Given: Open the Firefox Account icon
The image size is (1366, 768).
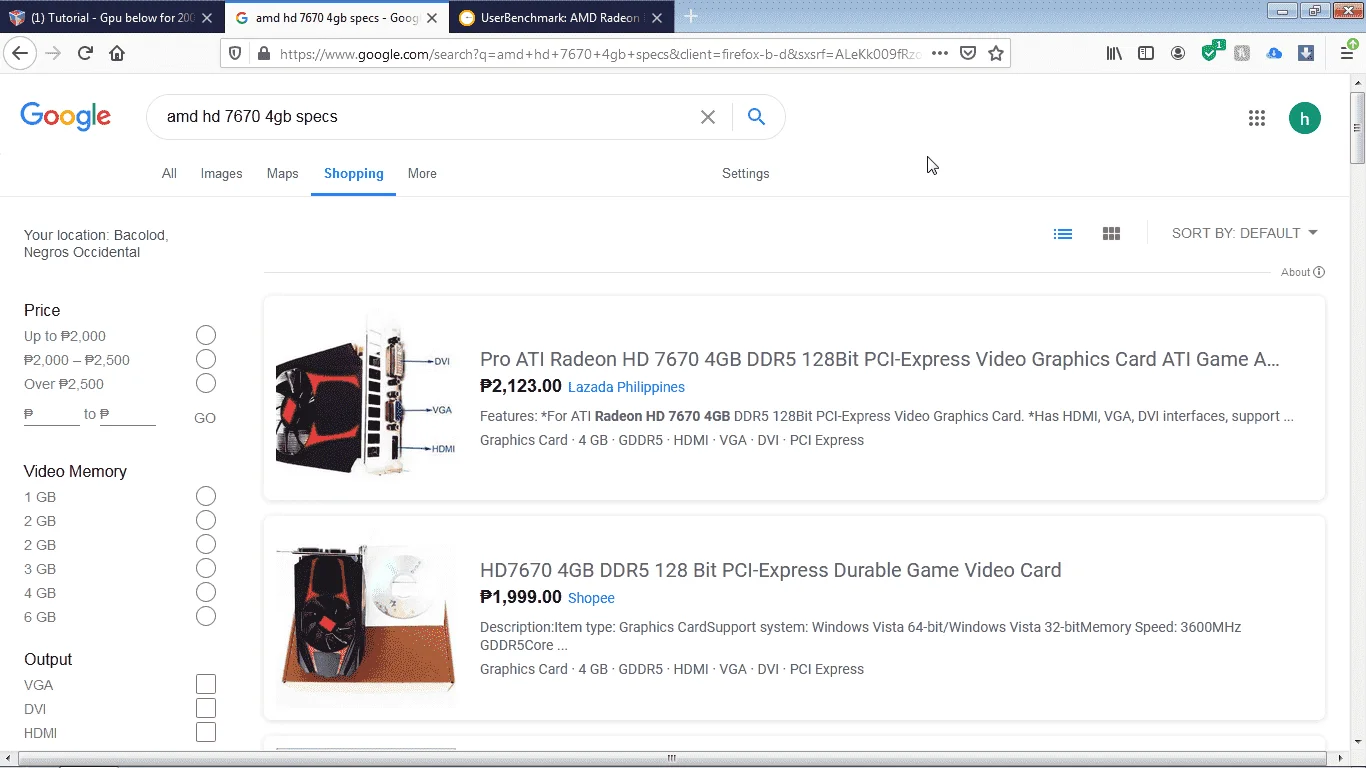Looking at the screenshot, I should click(x=1178, y=54).
